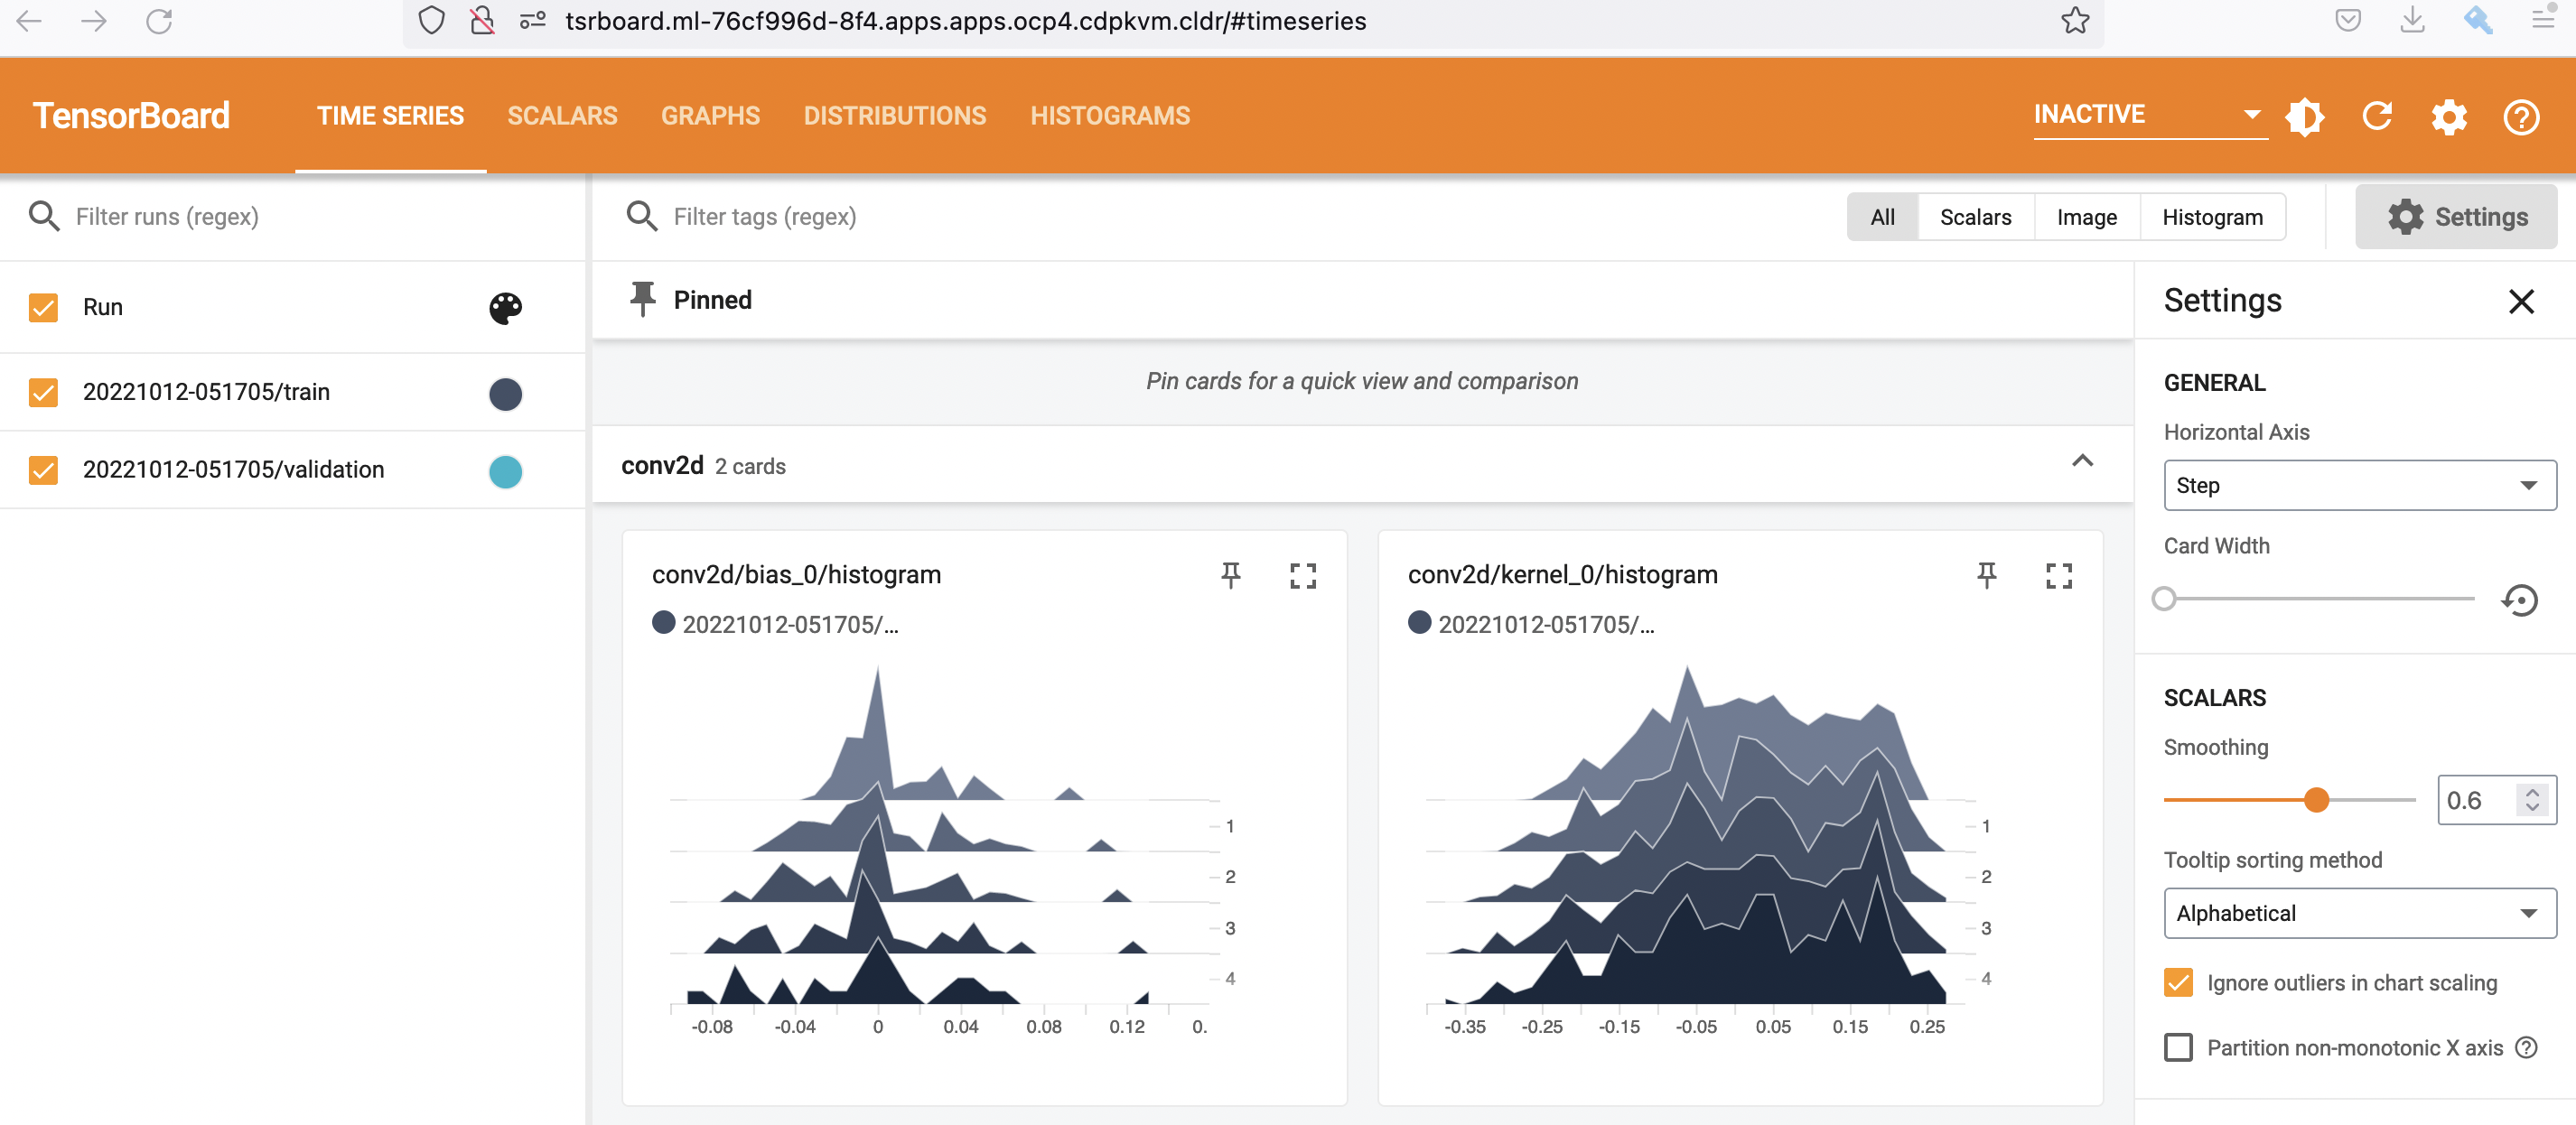Filter cards with the Scalars button

pos(1975,217)
